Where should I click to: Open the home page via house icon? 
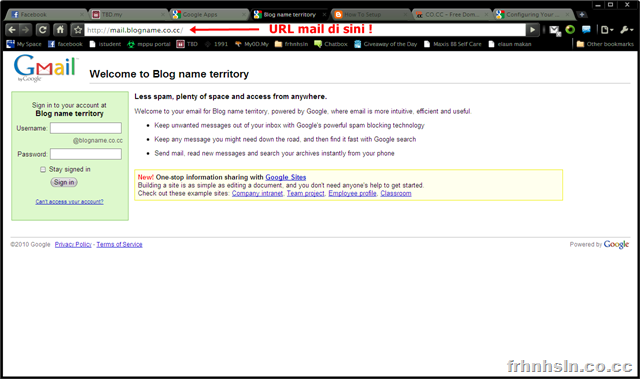coord(60,29)
